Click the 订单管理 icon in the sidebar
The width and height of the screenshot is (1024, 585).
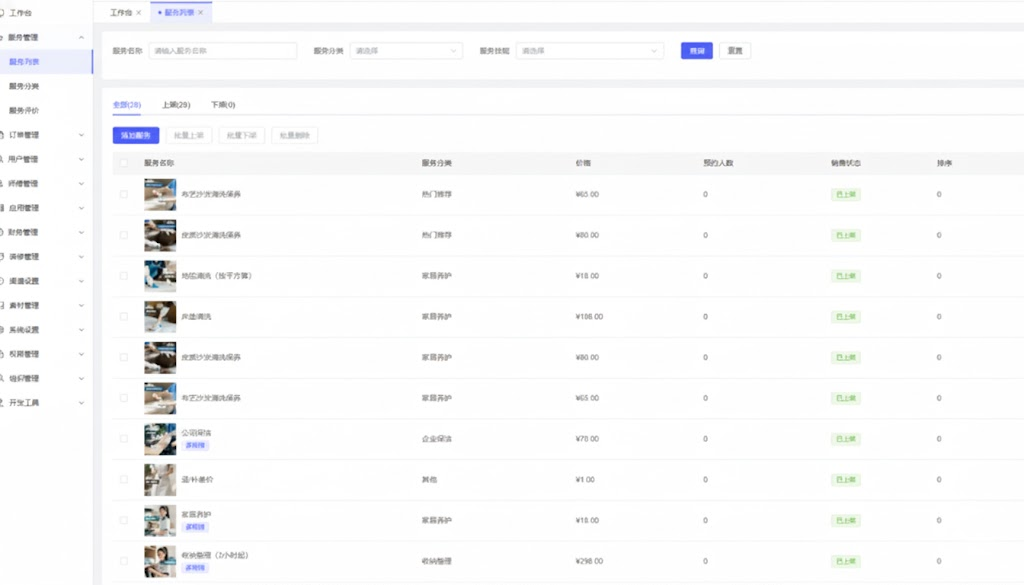click(x=3, y=135)
